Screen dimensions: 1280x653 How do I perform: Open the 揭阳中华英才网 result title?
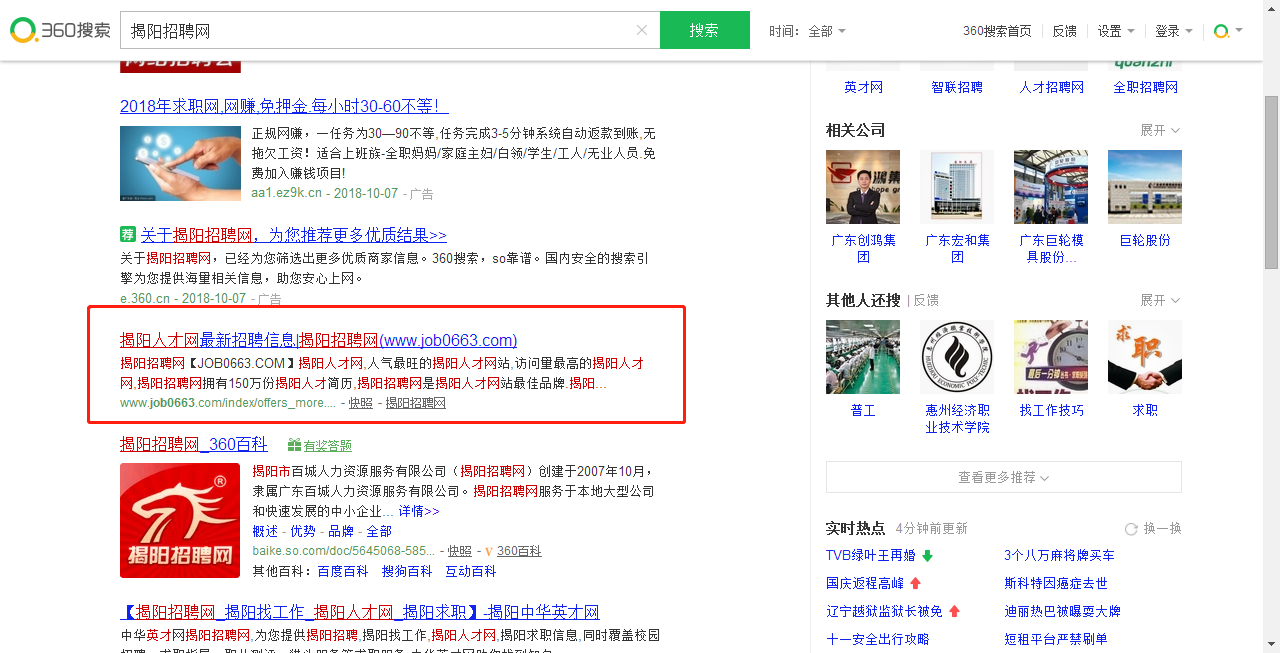(360, 612)
